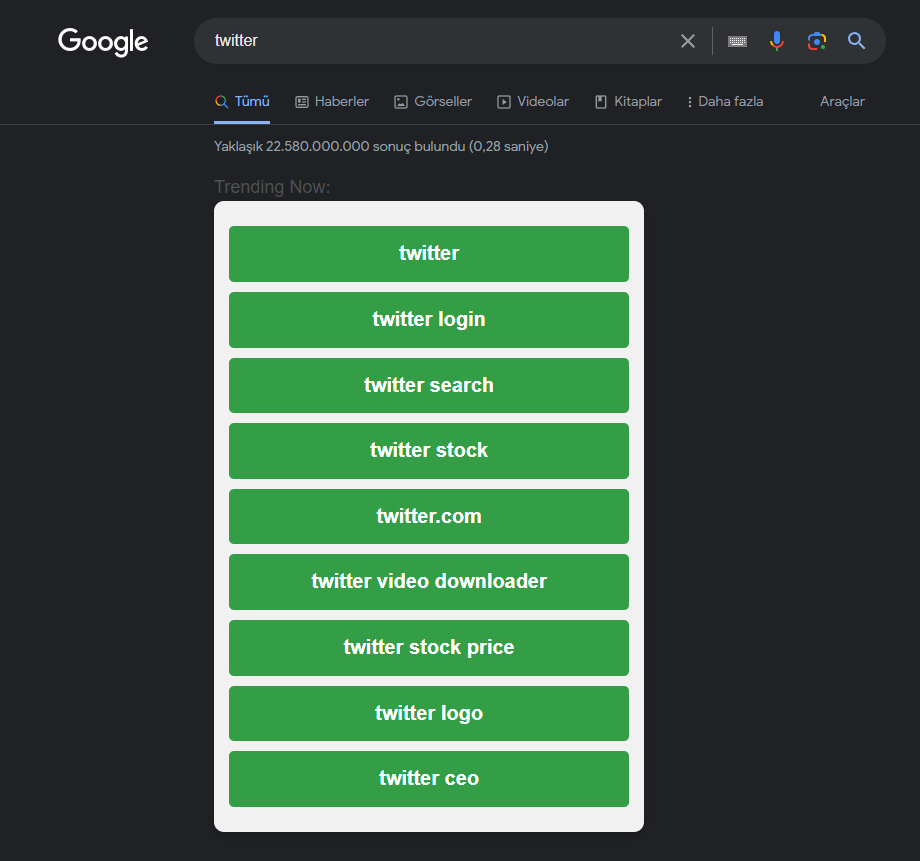Select the Tümü tab
Screen dimensions: 920x861
pyautogui.click(x=242, y=102)
